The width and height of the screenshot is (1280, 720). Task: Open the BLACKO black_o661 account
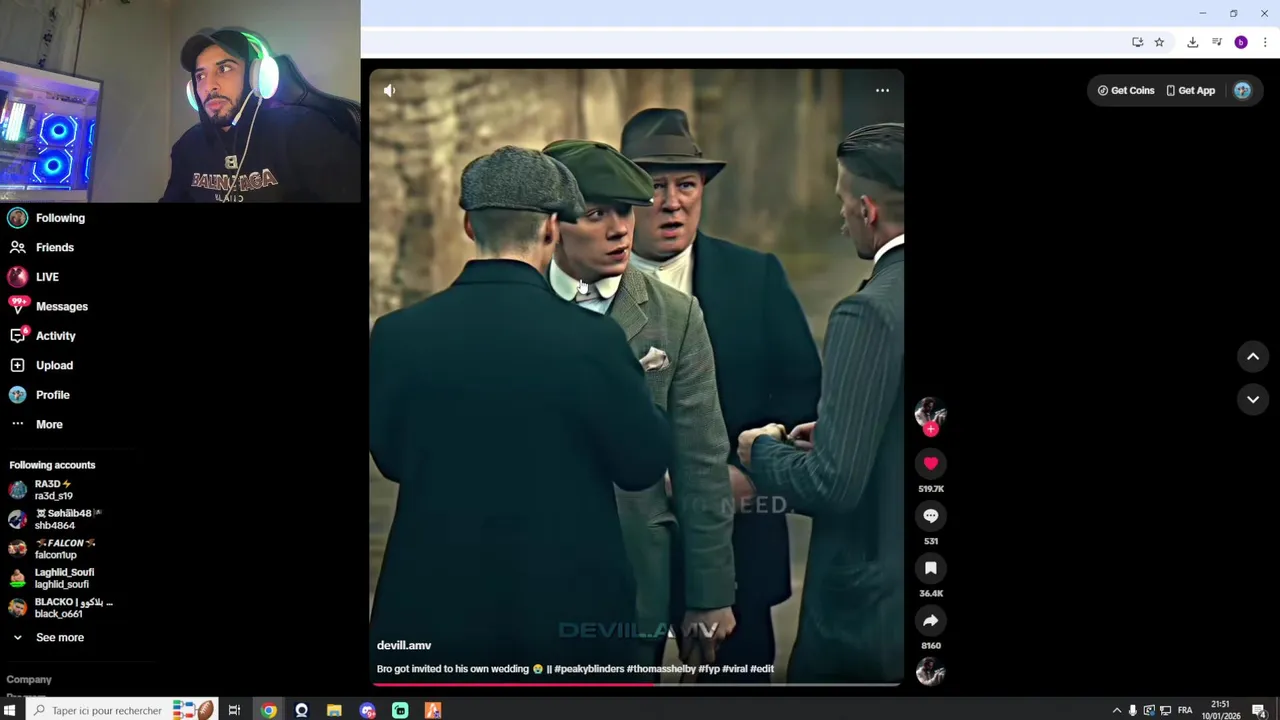click(x=60, y=607)
